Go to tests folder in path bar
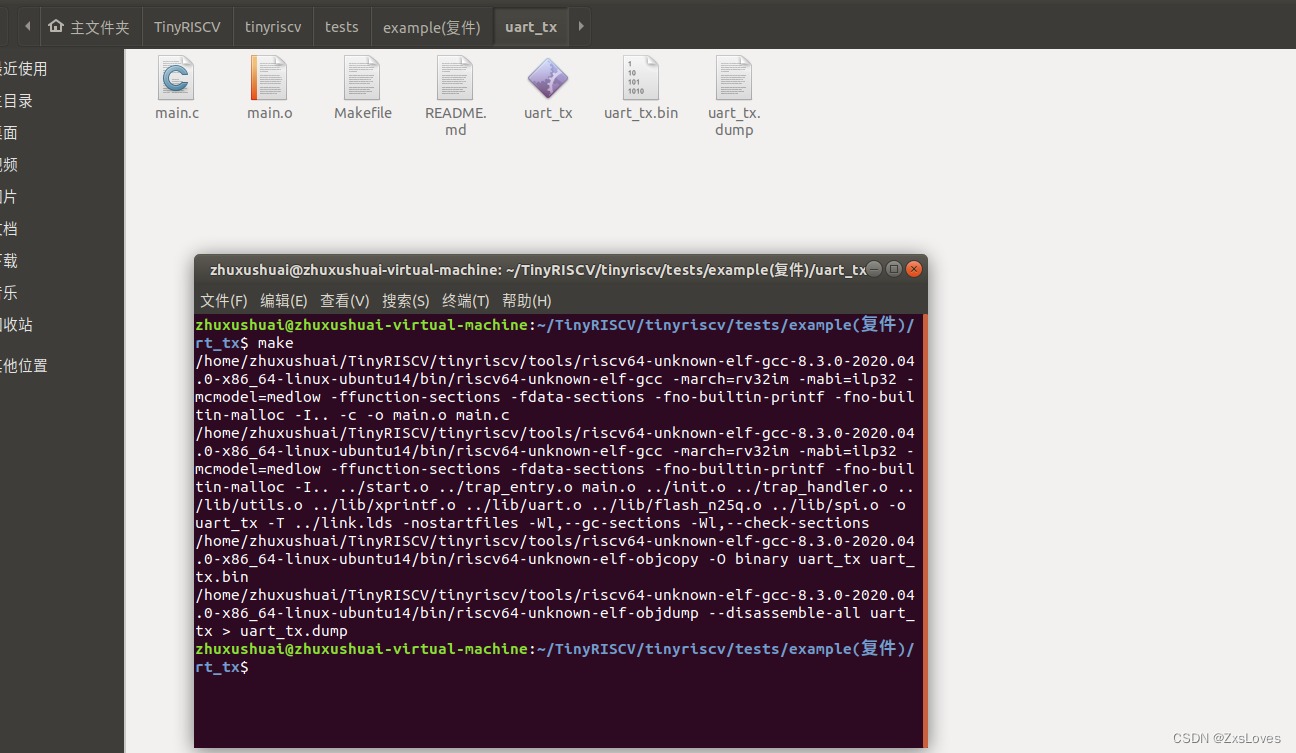Screen dimensions: 1296x753 tap(342, 27)
